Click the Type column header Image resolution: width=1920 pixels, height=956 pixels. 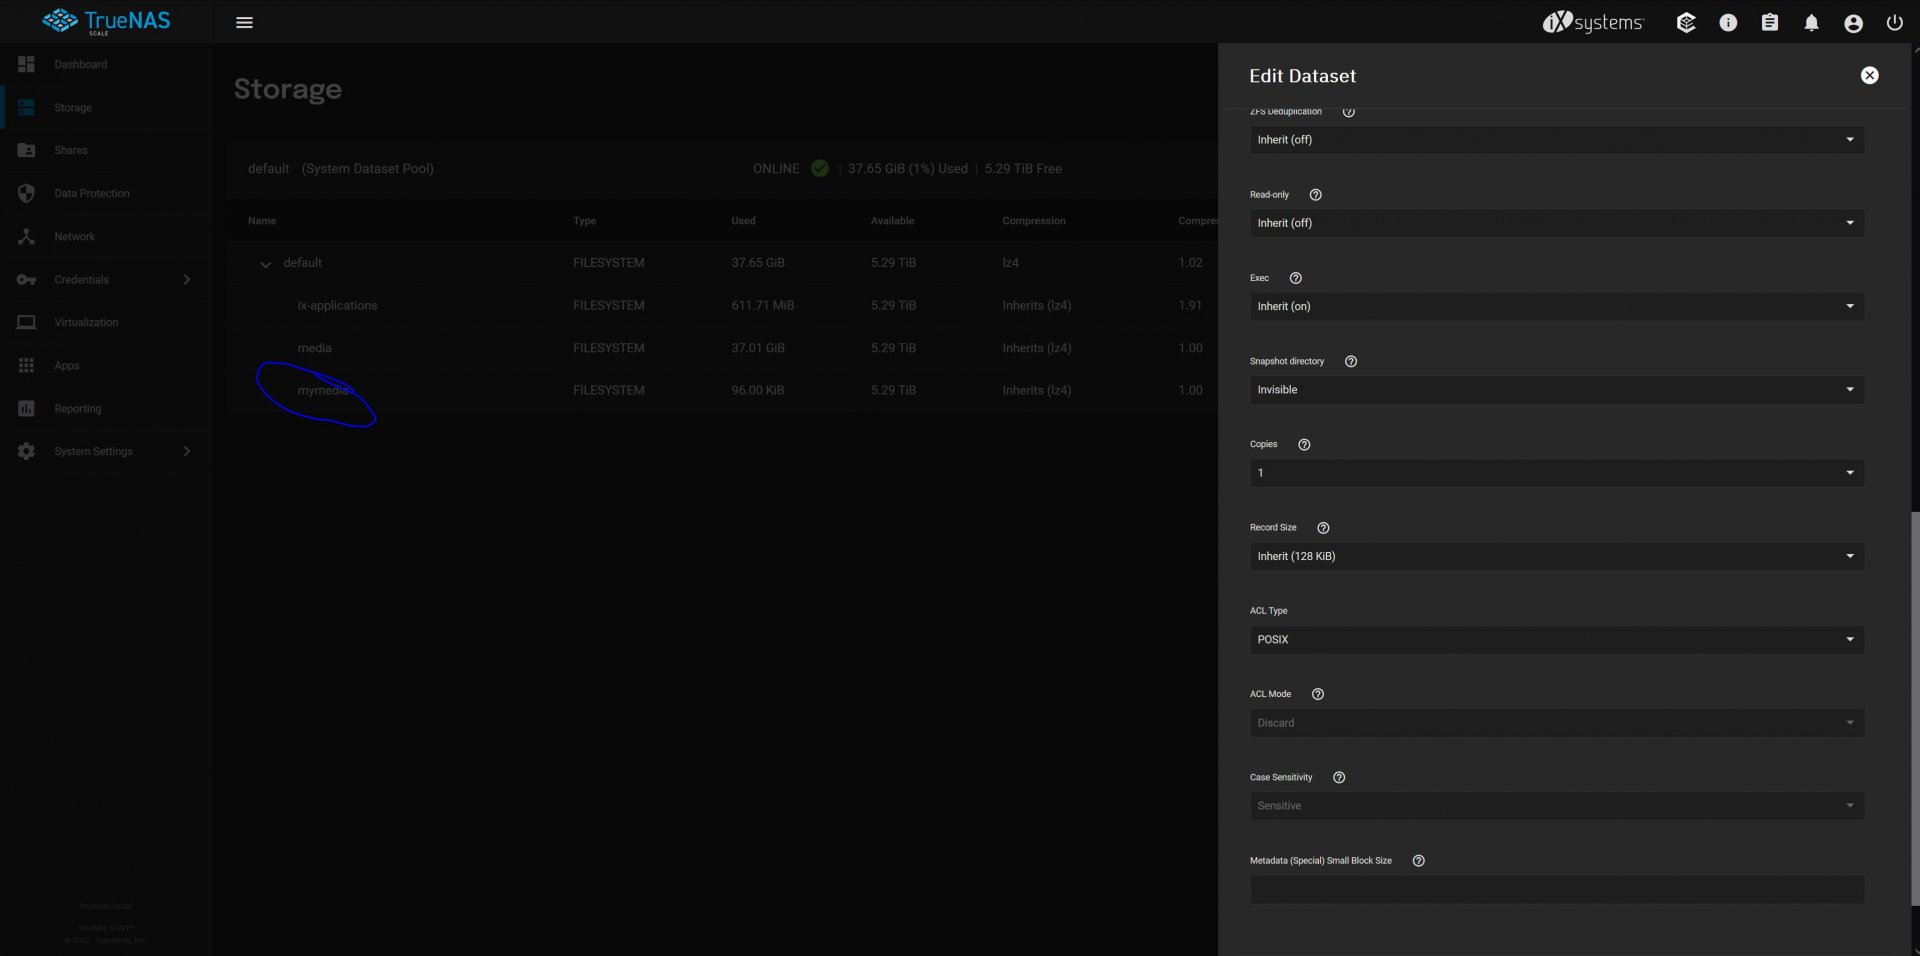coord(584,221)
